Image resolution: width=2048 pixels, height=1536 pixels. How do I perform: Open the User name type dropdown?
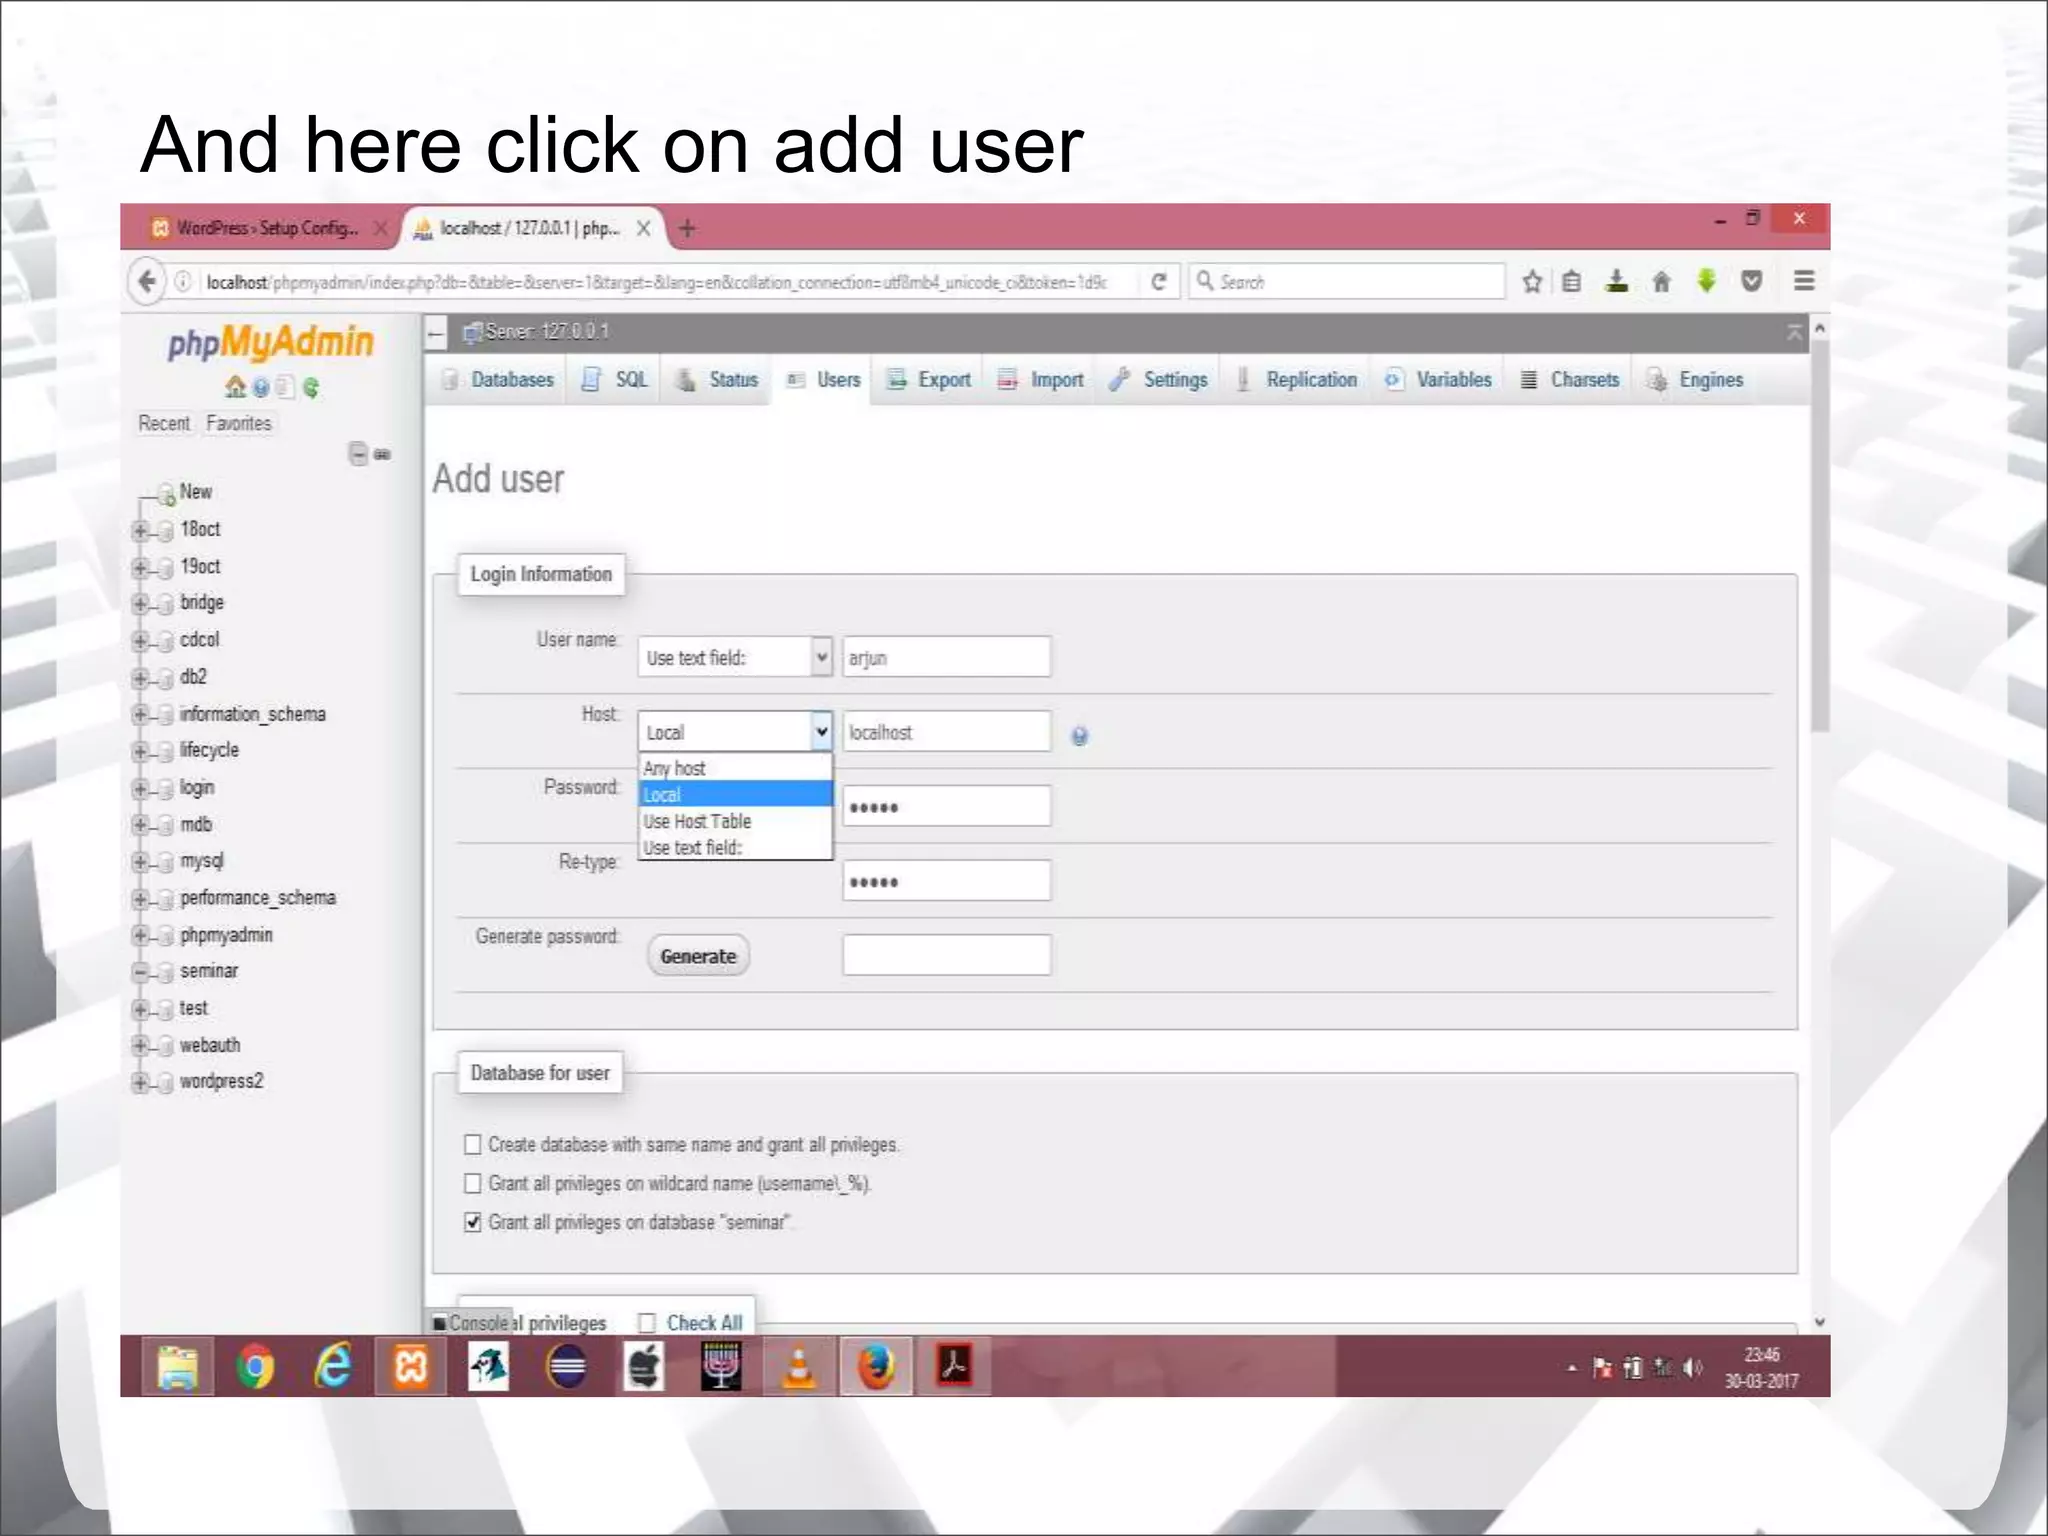coord(735,657)
